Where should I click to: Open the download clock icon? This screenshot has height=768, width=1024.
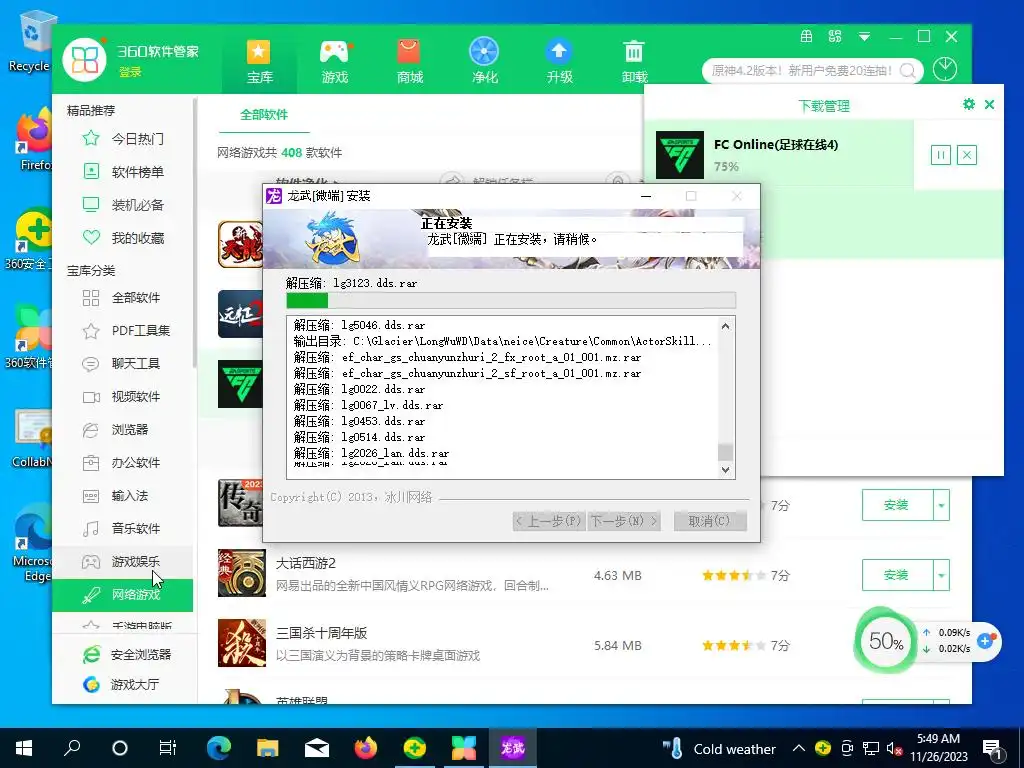(945, 69)
